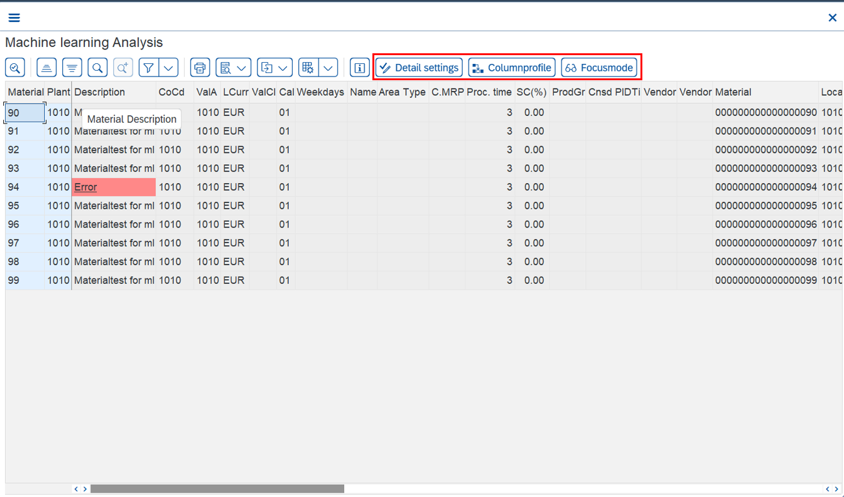The image size is (844, 497).
Task: Sort the table in descending order
Action: point(72,68)
